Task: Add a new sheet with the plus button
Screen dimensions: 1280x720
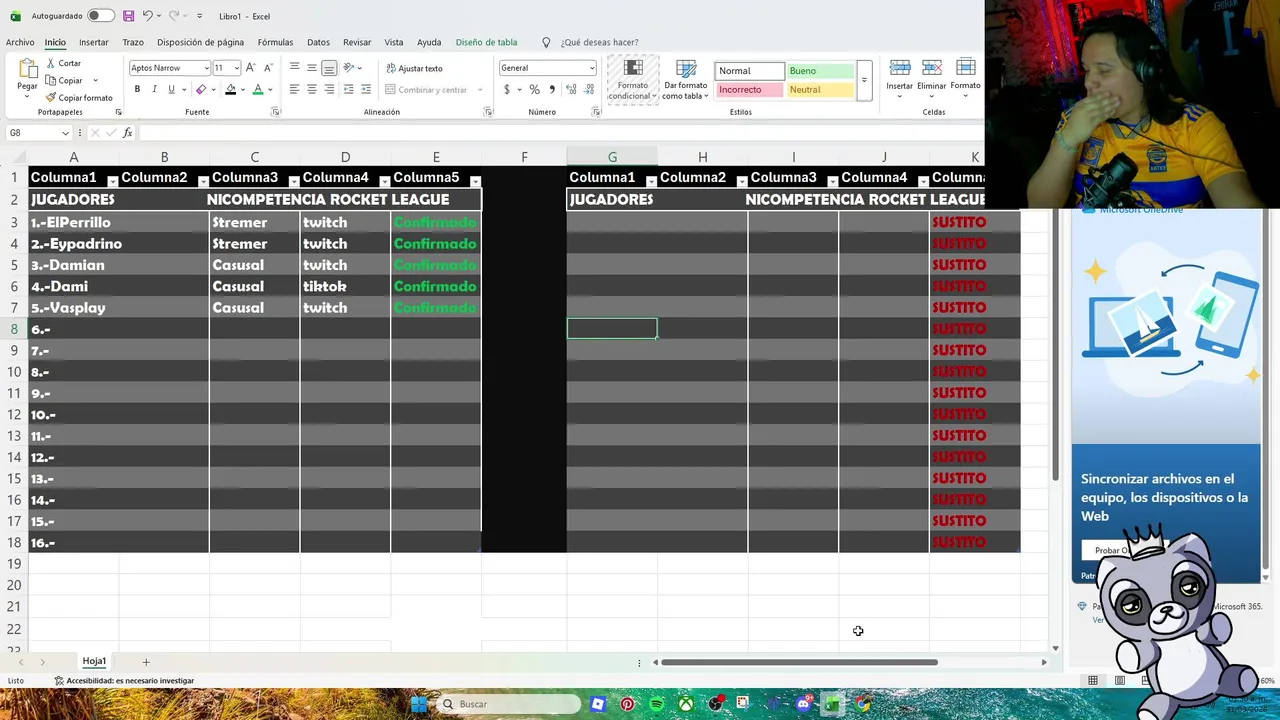Action: tap(145, 661)
